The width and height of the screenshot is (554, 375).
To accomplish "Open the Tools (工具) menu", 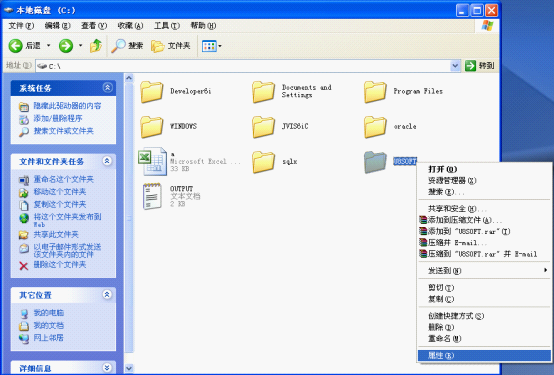I will (167, 26).
